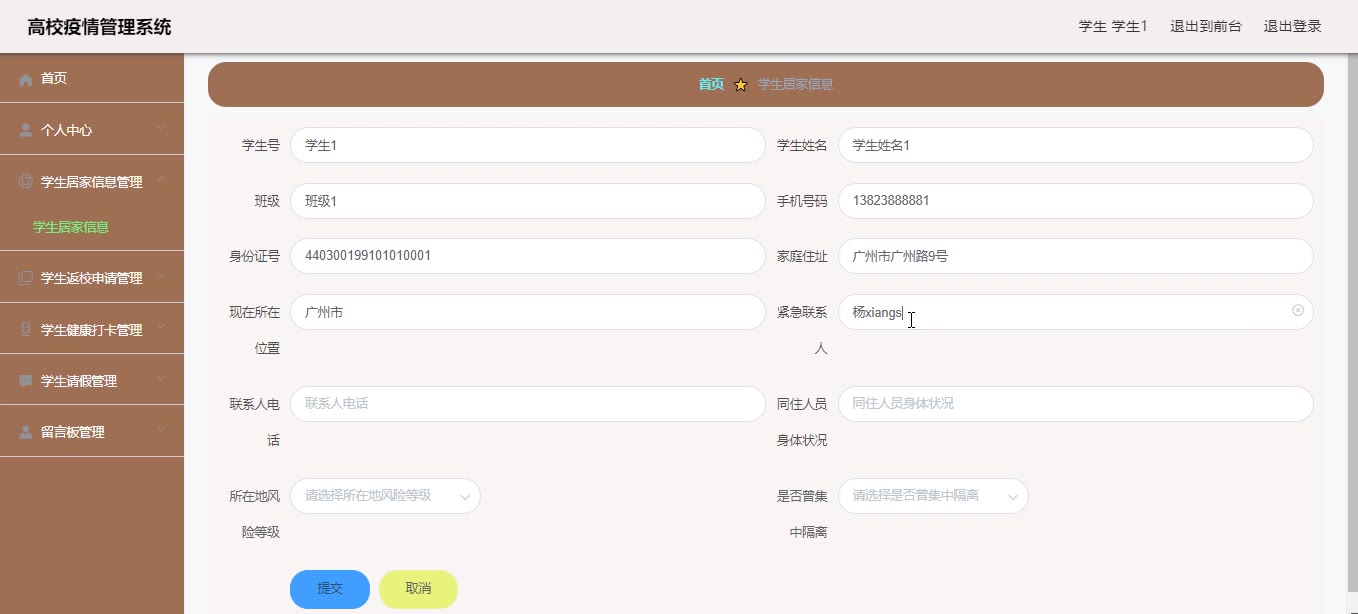The height and width of the screenshot is (614, 1358).
Task: Expand the 个人中心 menu chevron
Action: (161, 128)
